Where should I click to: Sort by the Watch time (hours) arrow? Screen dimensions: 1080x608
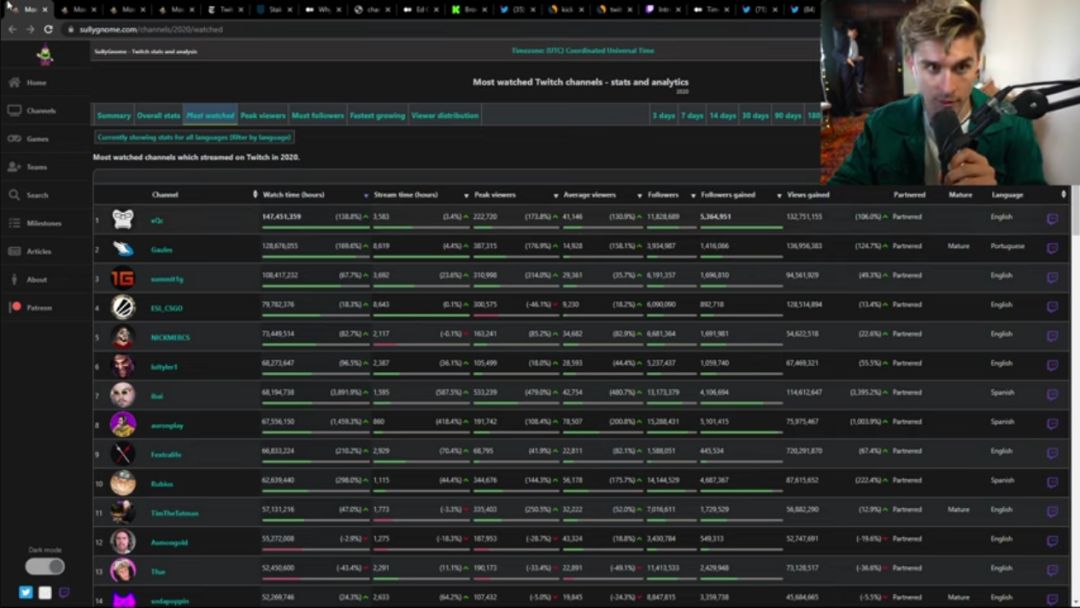[366, 196]
